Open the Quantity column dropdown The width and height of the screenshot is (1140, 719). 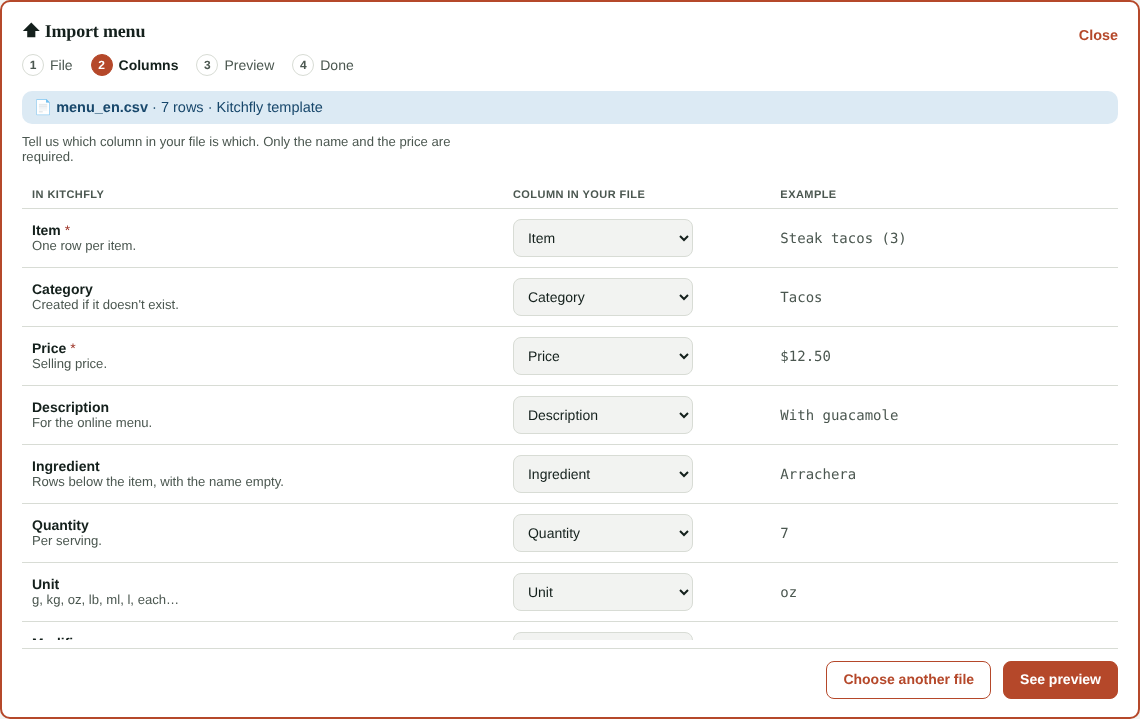603,533
